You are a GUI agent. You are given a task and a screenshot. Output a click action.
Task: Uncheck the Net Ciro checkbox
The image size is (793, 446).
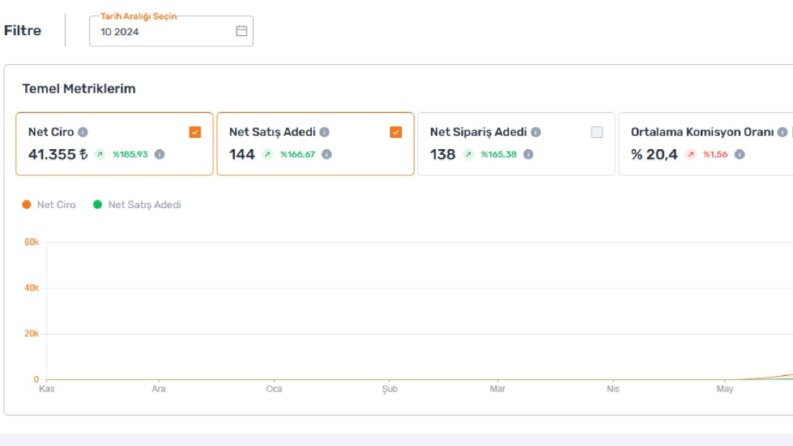[195, 132]
